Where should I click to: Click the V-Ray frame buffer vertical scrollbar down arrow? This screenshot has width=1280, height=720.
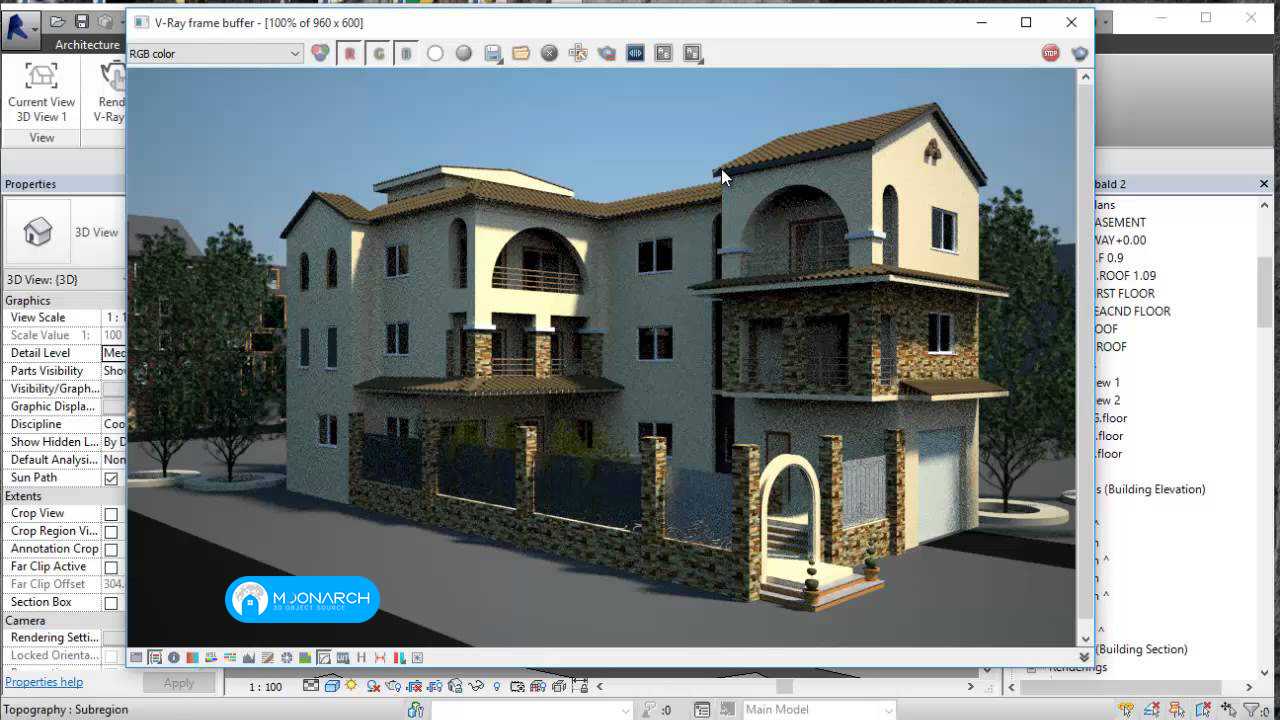1085,640
